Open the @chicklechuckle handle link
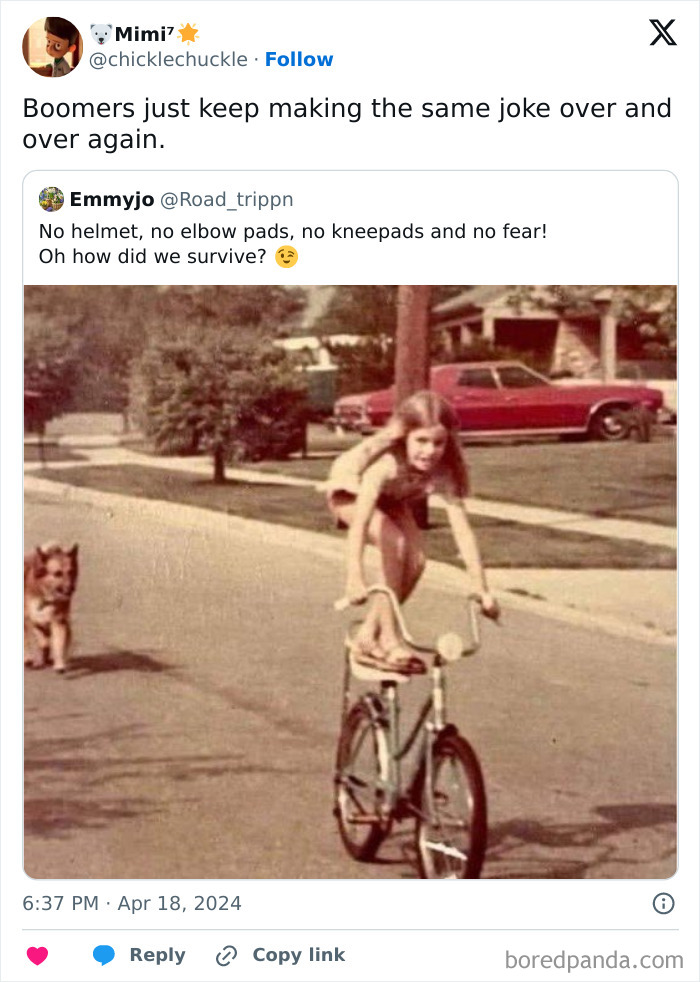 (168, 59)
